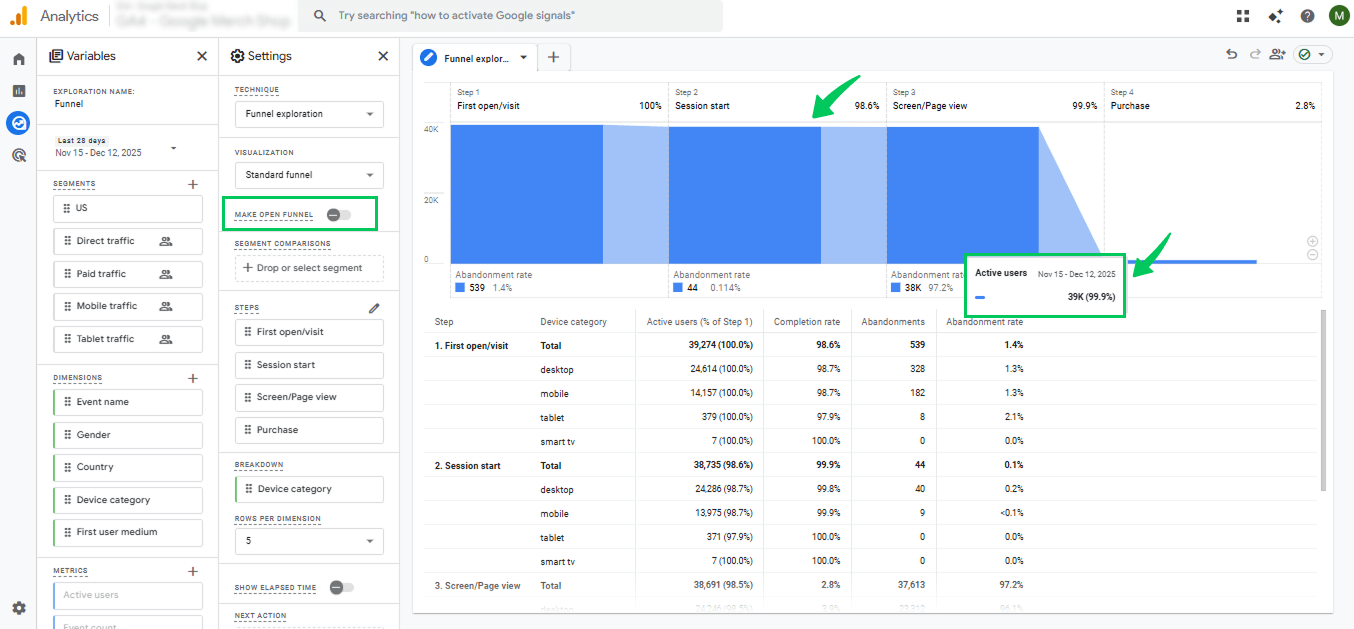Click the pencil icon to edit steps
The image size is (1354, 629).
[374, 308]
